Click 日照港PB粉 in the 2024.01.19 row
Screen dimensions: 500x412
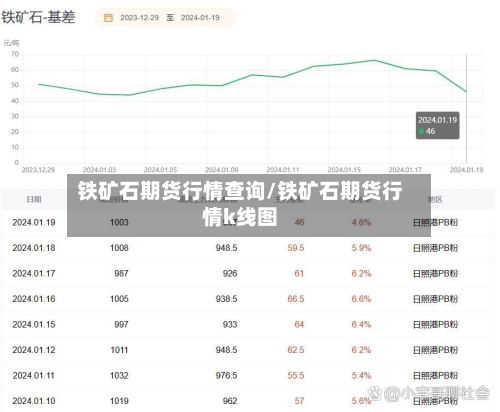pyautogui.click(x=435, y=223)
